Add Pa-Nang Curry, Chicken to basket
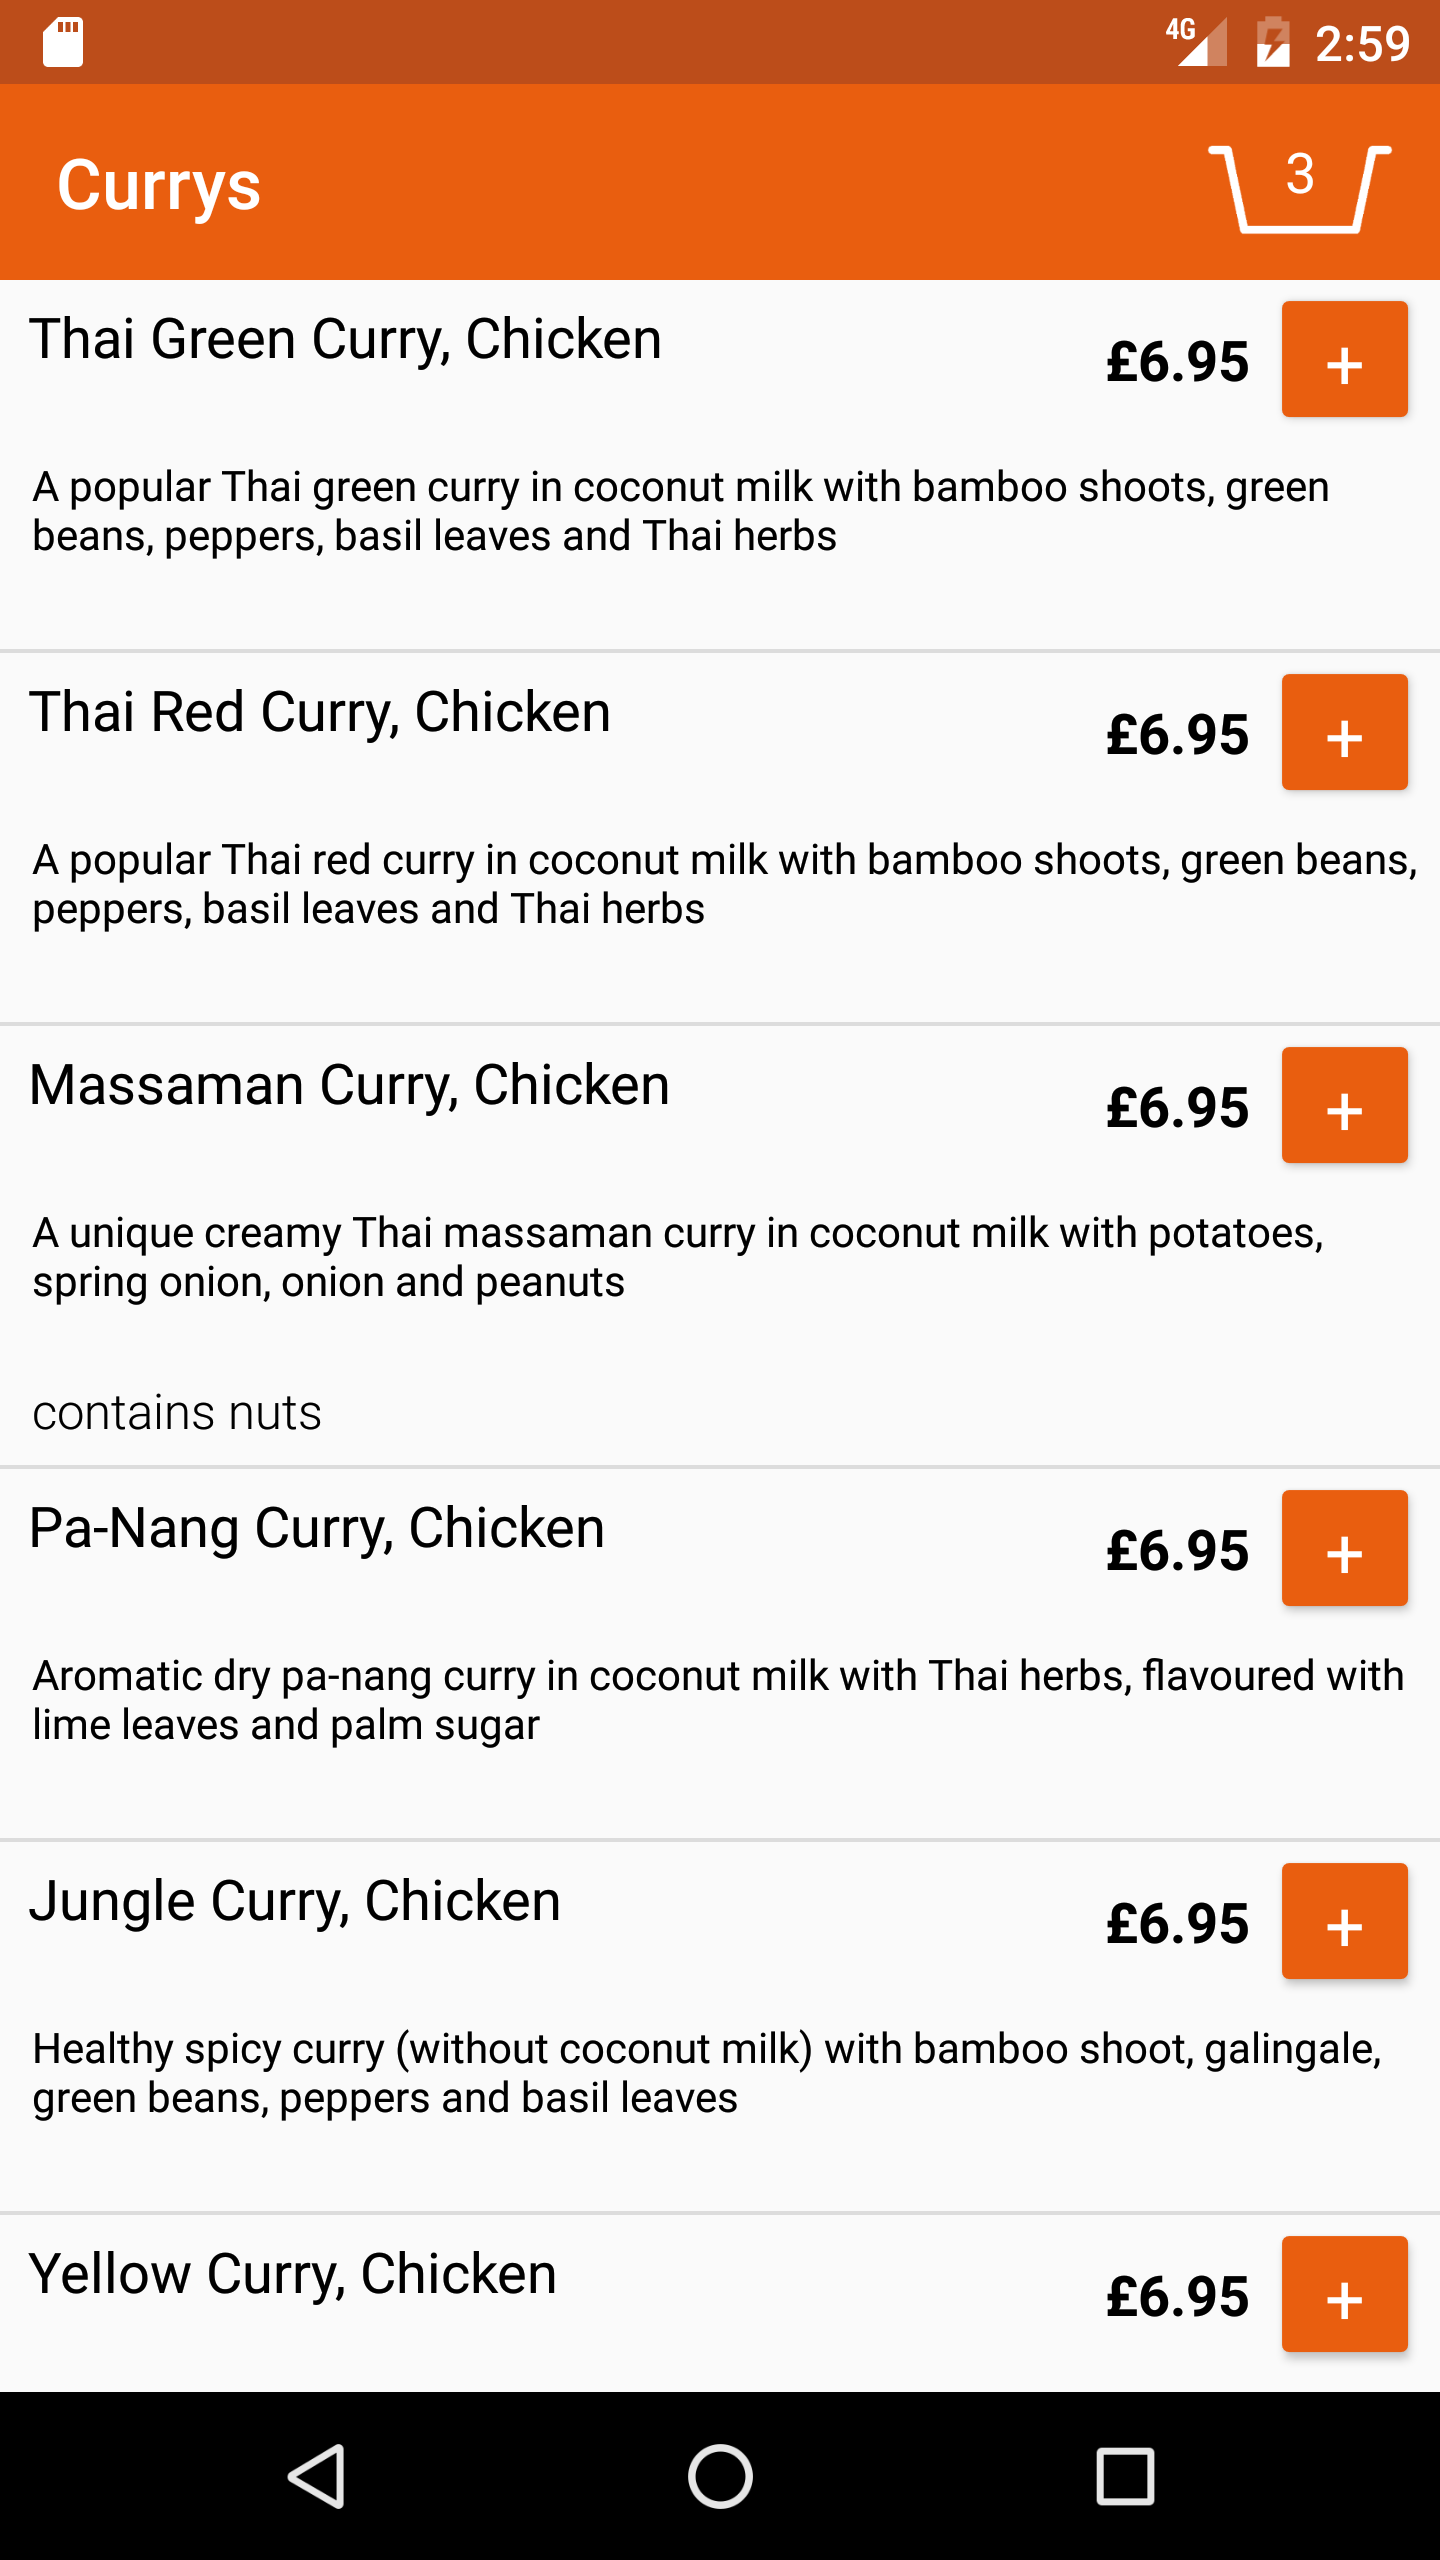 (1344, 1549)
